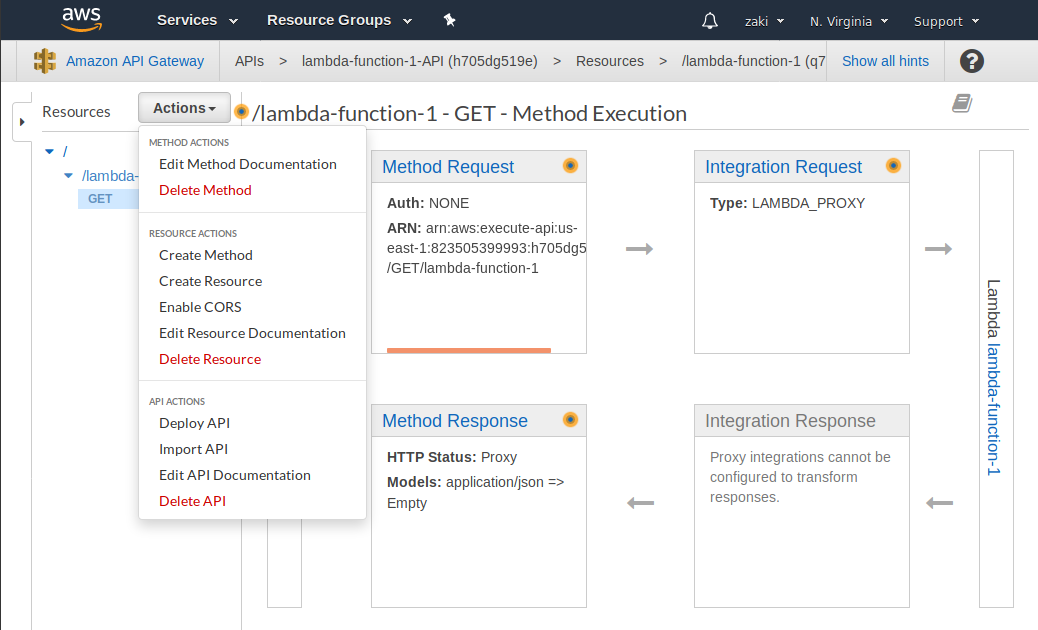
Task: Open the notifications bell icon
Action: (x=710, y=20)
